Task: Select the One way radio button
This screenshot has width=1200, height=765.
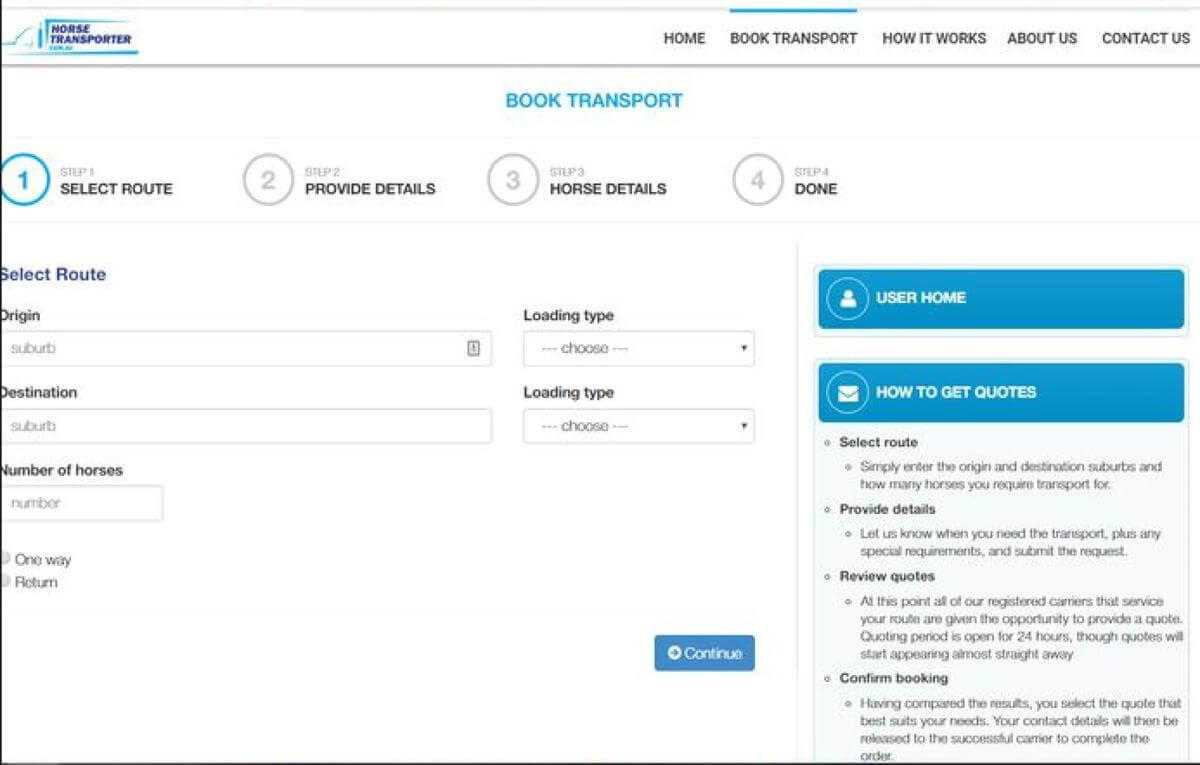Action: click(8, 559)
